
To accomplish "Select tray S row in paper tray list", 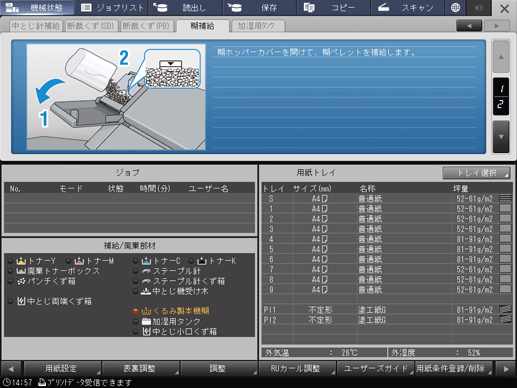I will [x=387, y=198].
